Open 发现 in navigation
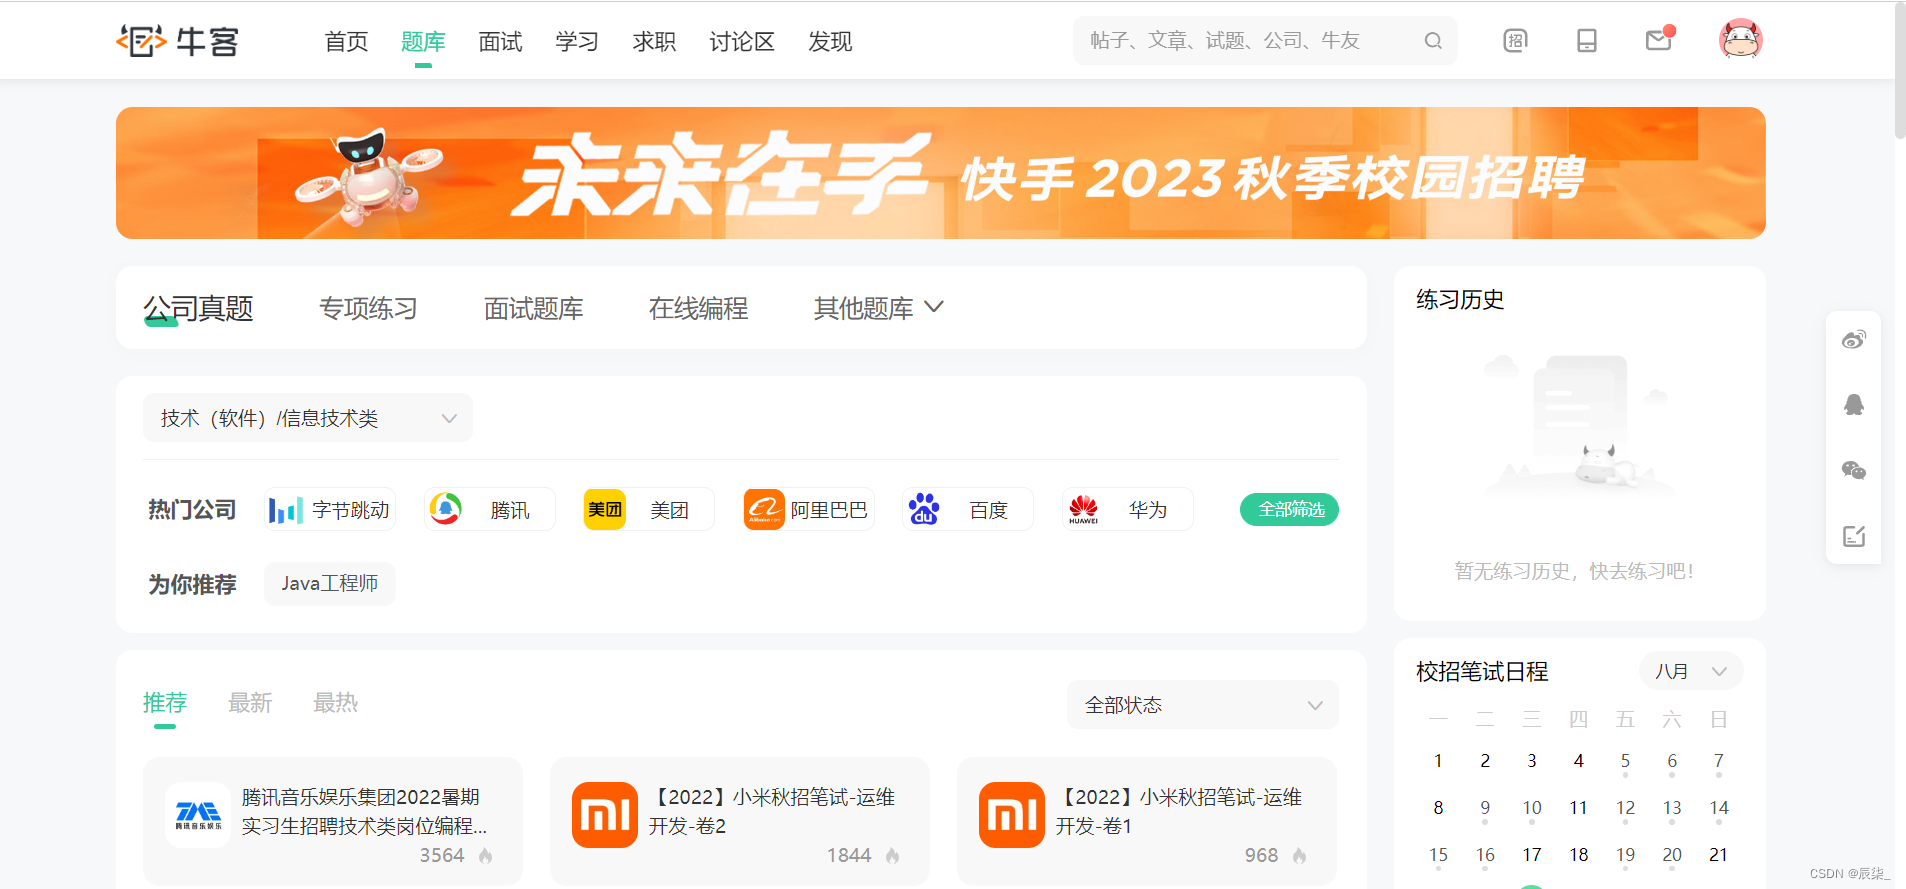 [x=830, y=42]
